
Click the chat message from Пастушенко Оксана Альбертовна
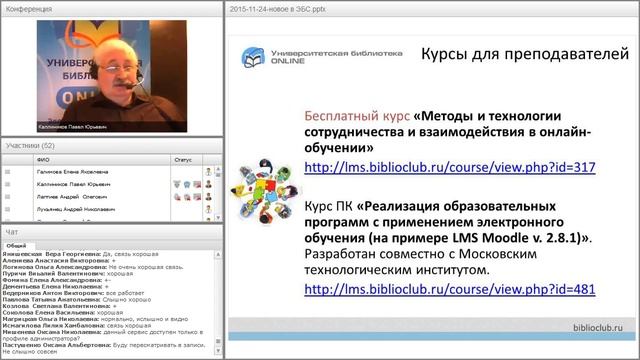point(104,348)
